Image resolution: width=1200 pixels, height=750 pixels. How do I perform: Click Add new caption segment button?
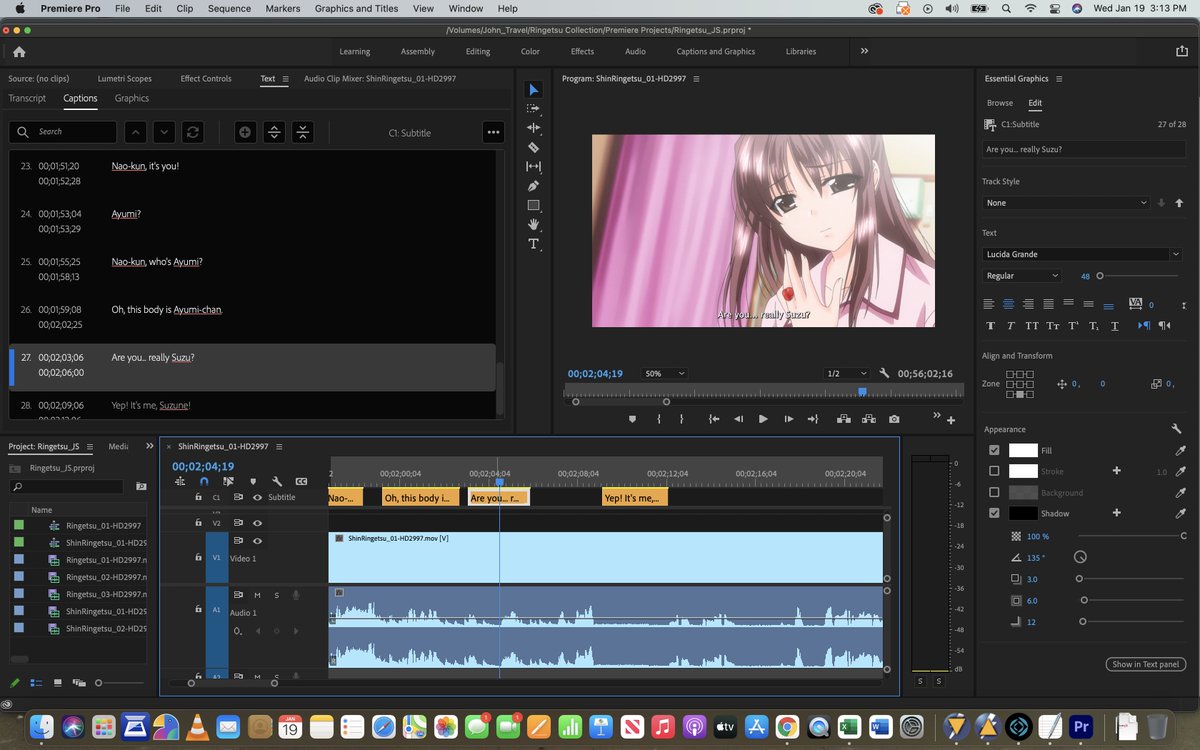[245, 132]
